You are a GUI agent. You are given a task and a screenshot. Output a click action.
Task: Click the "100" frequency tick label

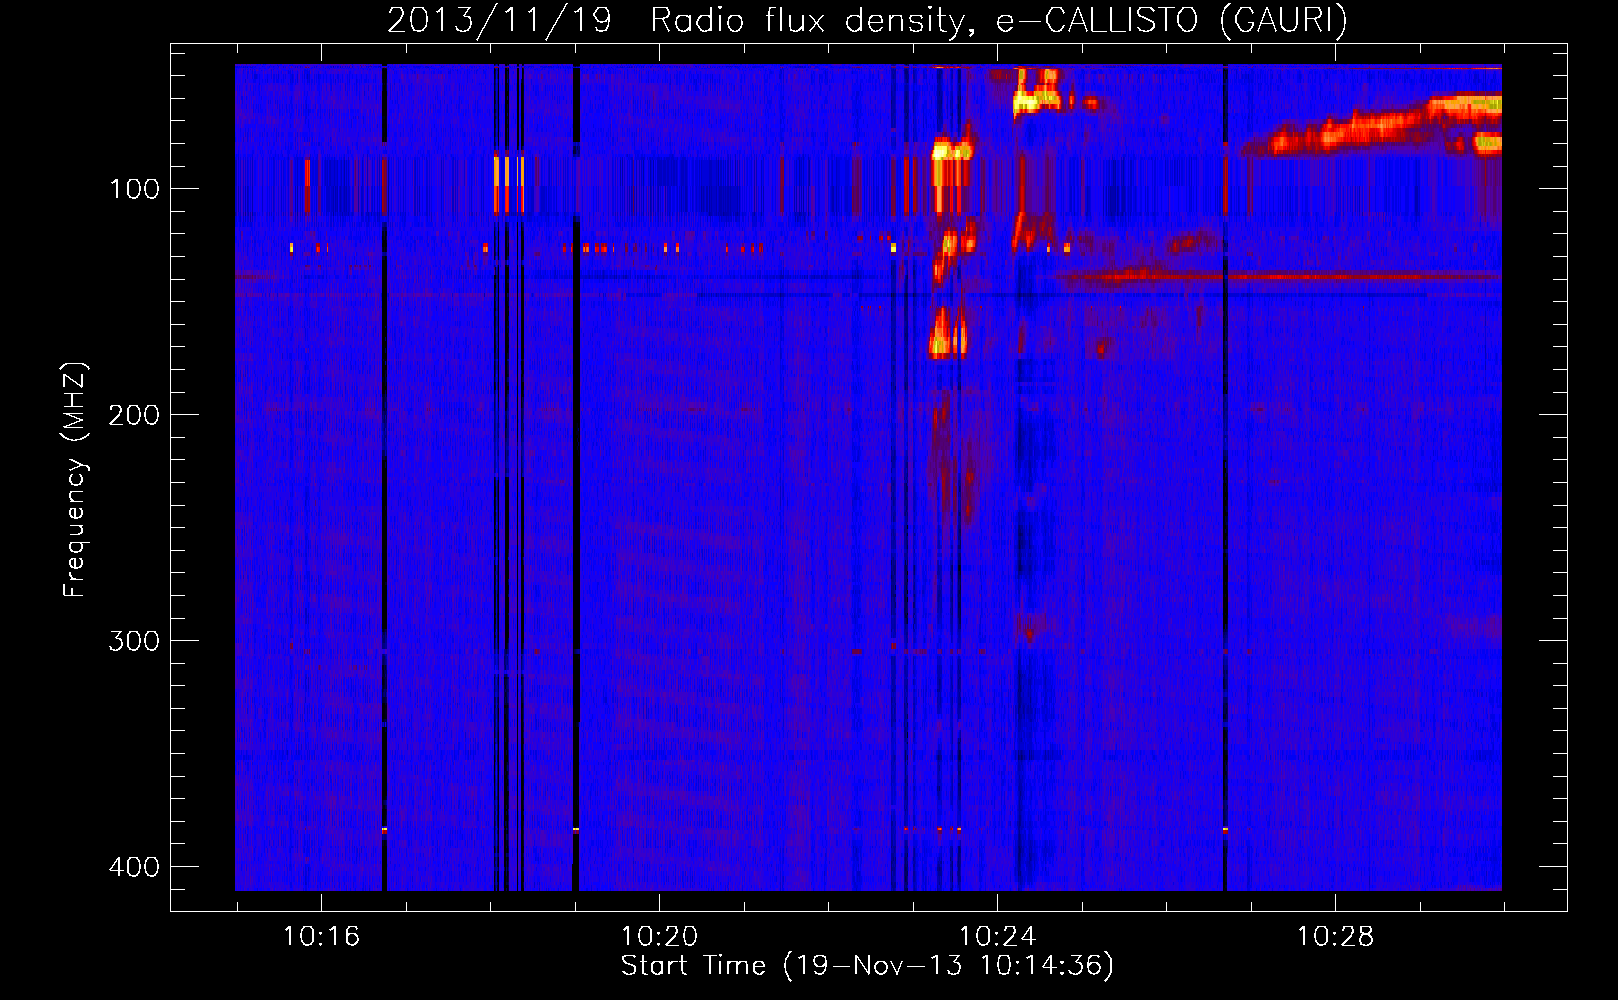click(x=134, y=189)
